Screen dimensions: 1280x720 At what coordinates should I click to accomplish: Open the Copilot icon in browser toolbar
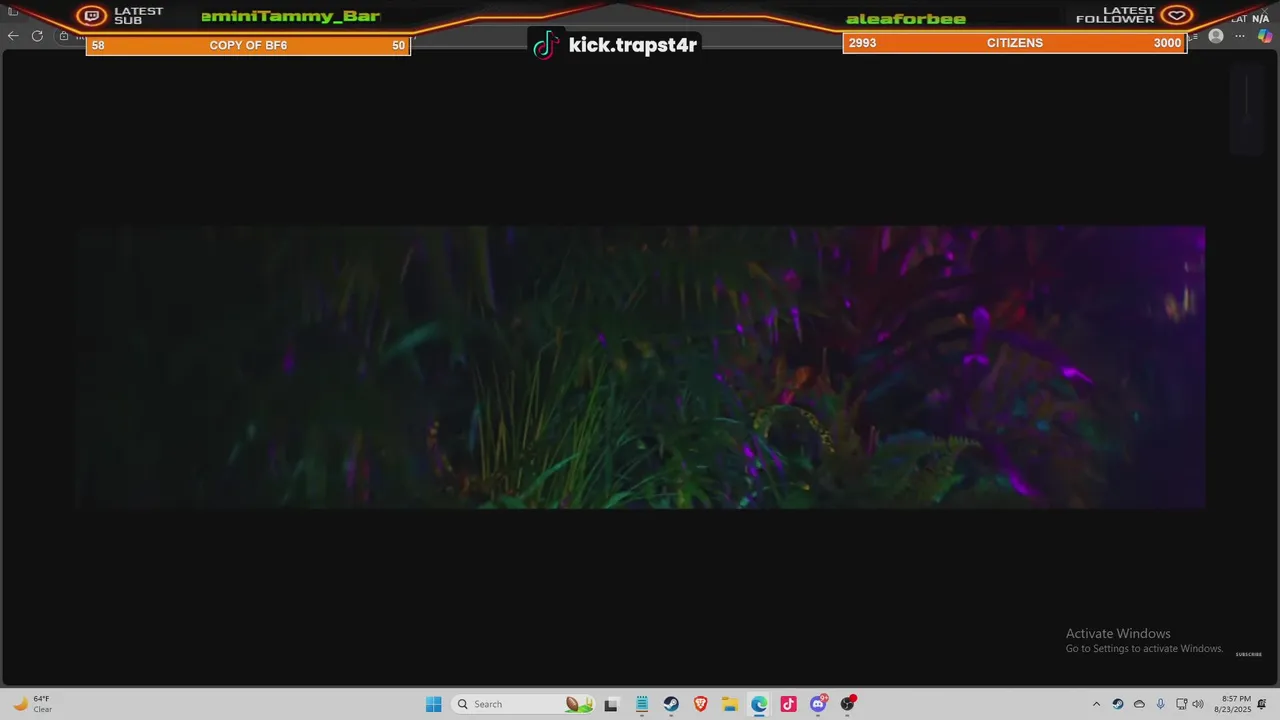tap(1265, 36)
